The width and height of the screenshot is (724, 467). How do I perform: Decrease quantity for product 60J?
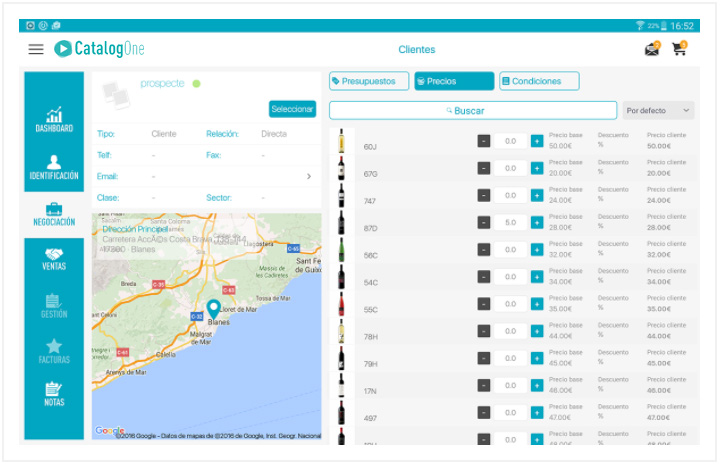click(x=483, y=141)
